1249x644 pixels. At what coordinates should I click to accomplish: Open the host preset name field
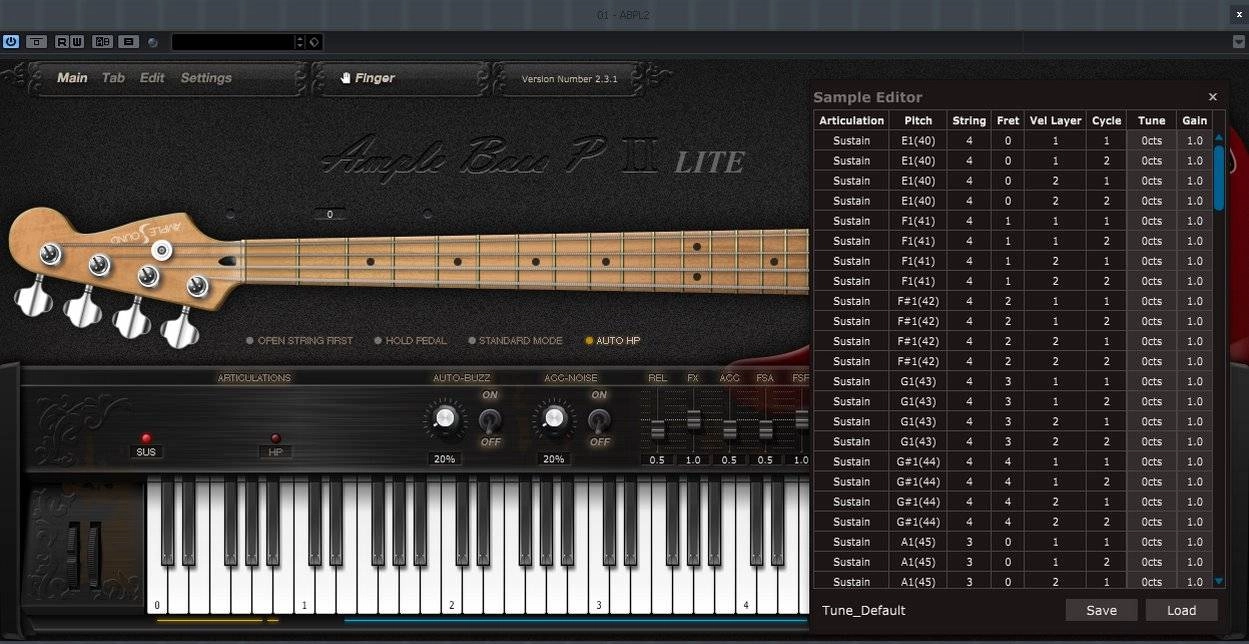click(x=232, y=42)
